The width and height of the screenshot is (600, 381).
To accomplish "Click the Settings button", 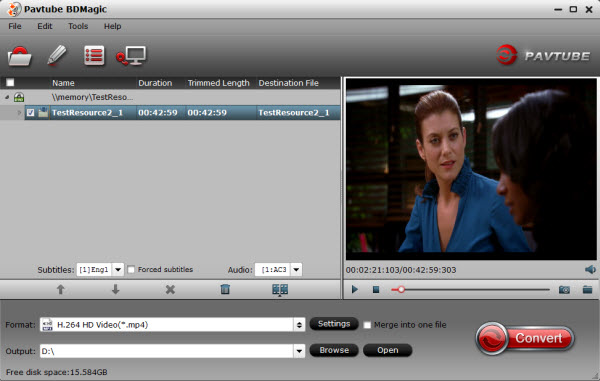I will 334,324.
